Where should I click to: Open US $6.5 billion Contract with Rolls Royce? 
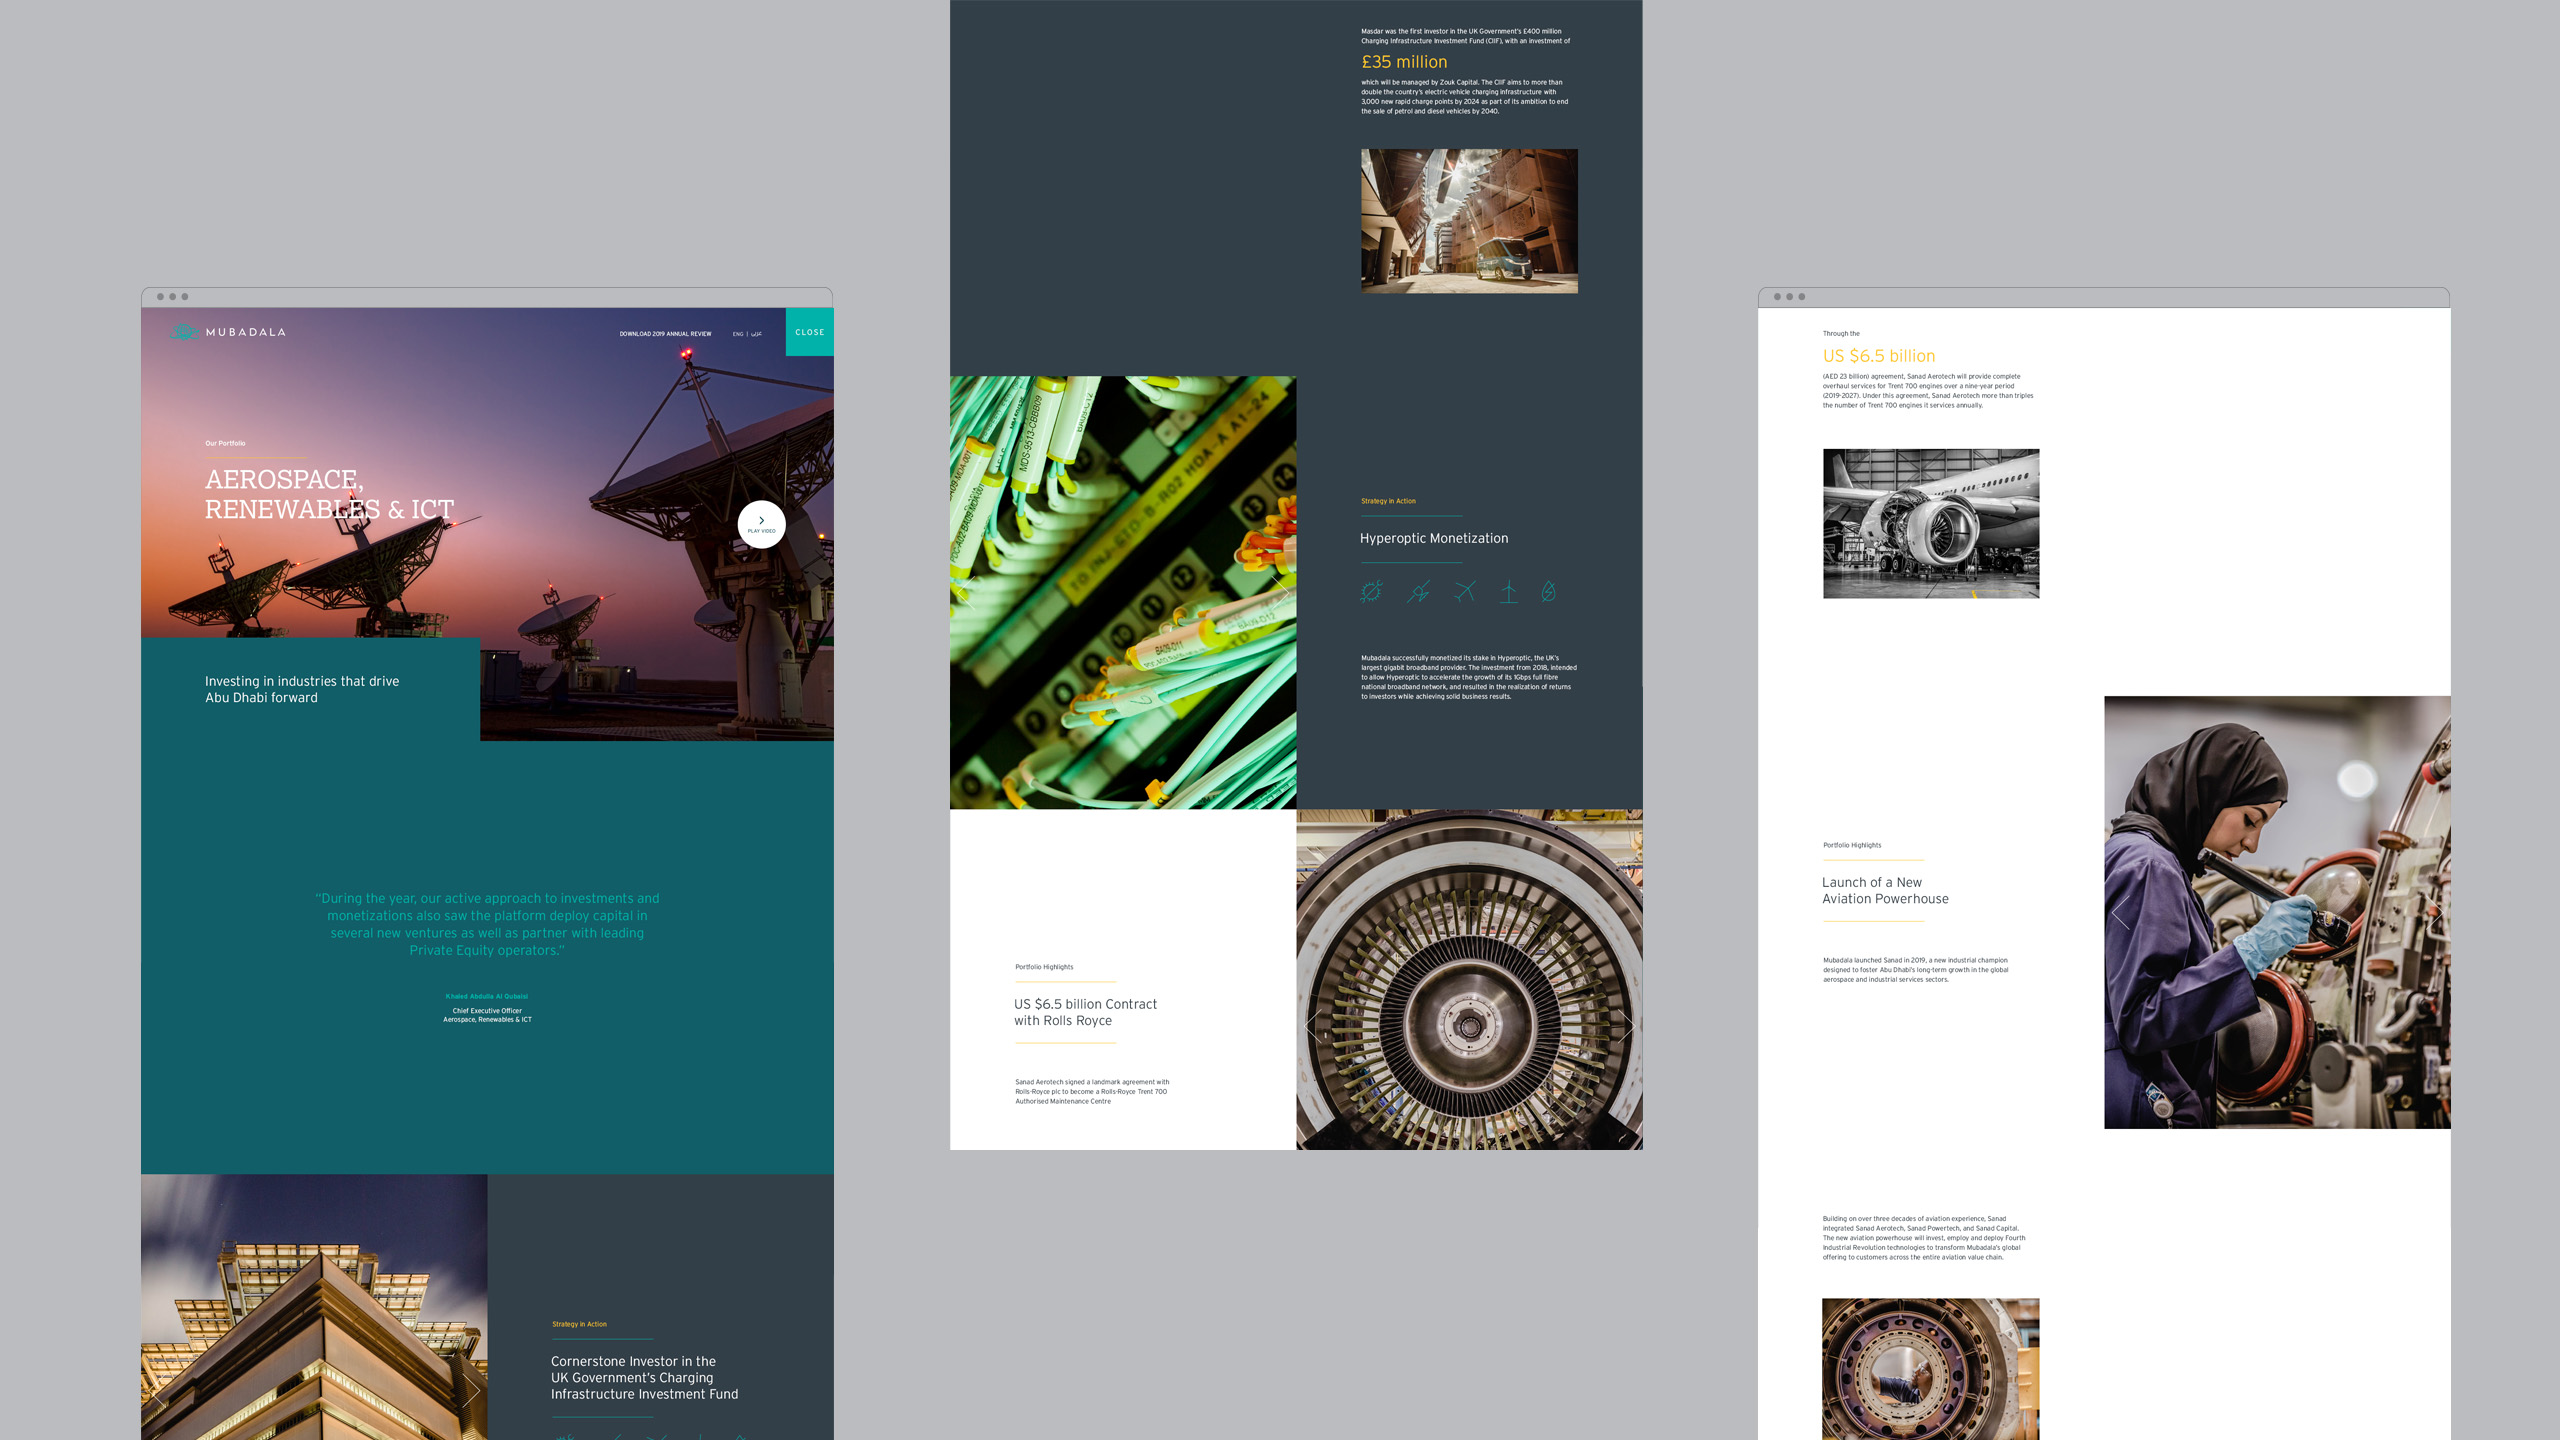(1085, 1012)
